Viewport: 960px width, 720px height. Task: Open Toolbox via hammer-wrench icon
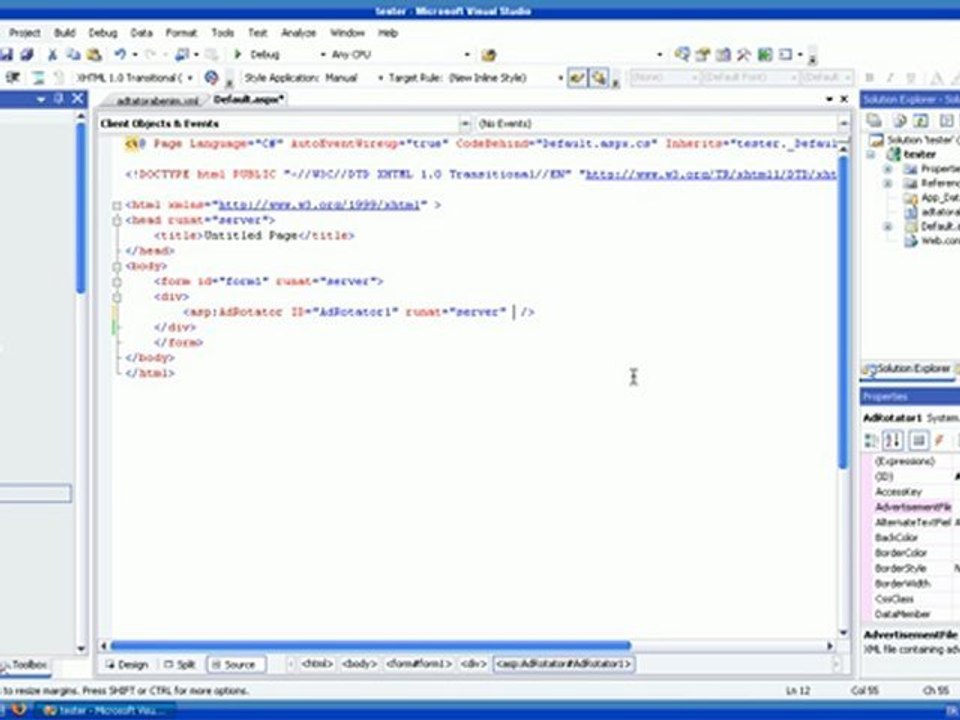744,54
